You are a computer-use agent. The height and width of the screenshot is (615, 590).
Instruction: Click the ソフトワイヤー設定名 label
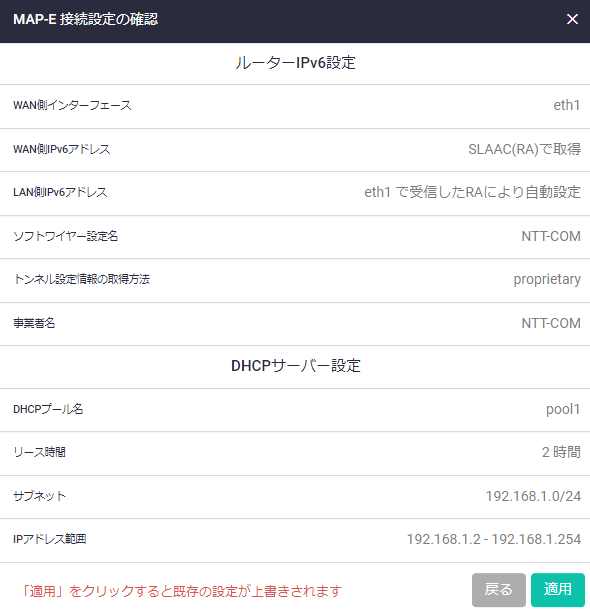(66, 236)
